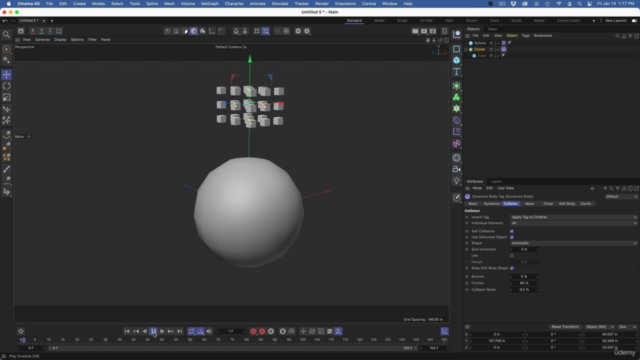
Task: Toggle the Sphere enable checkmark
Action: pyautogui.click(x=498, y=43)
